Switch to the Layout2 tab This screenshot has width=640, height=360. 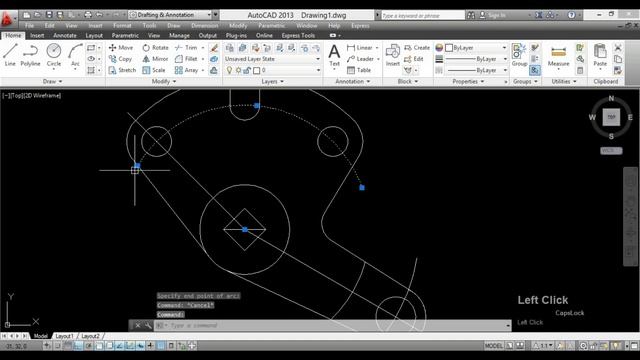90,336
